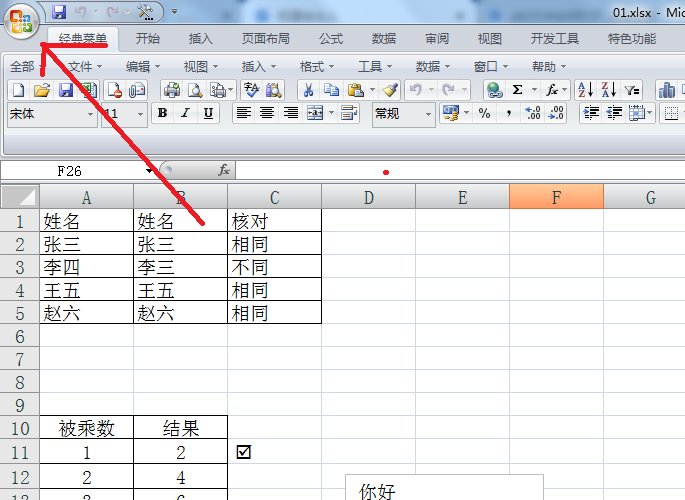Image resolution: width=685 pixels, height=500 pixels.
Task: Click the permission-restricted document icon
Action: pyautogui.click(x=114, y=90)
